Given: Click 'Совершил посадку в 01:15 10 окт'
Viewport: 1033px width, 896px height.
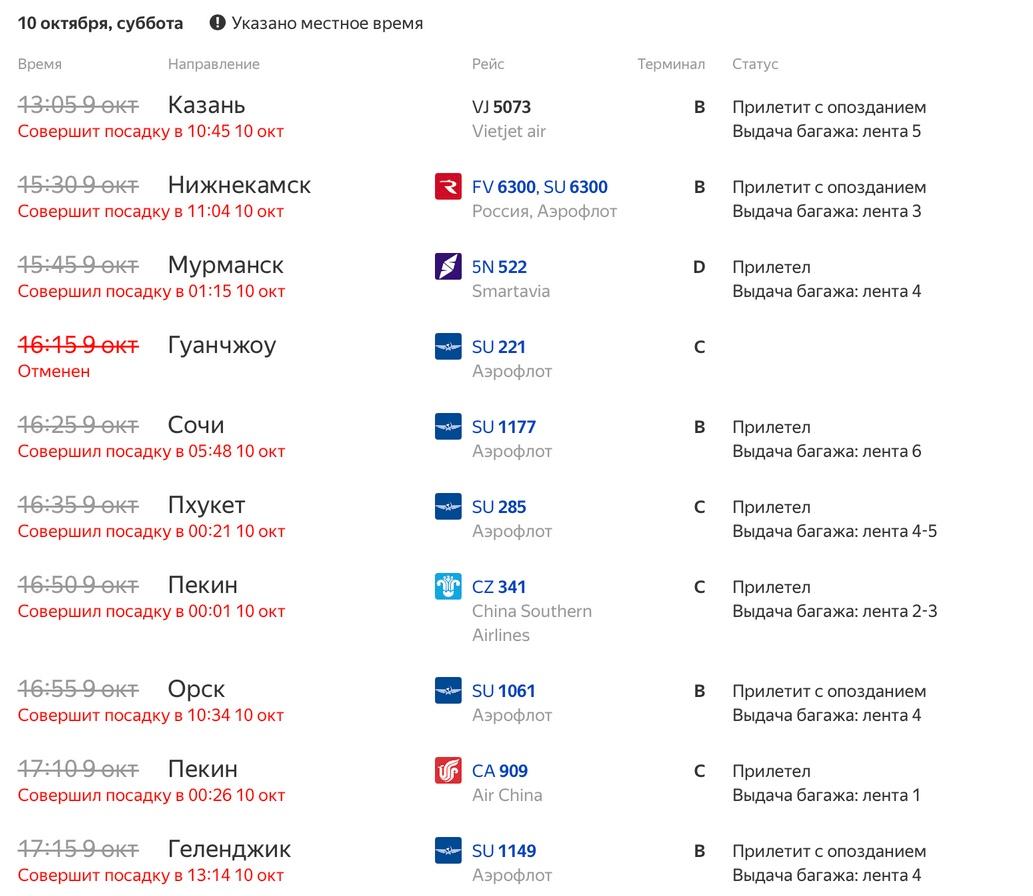Looking at the screenshot, I should 152,291.
